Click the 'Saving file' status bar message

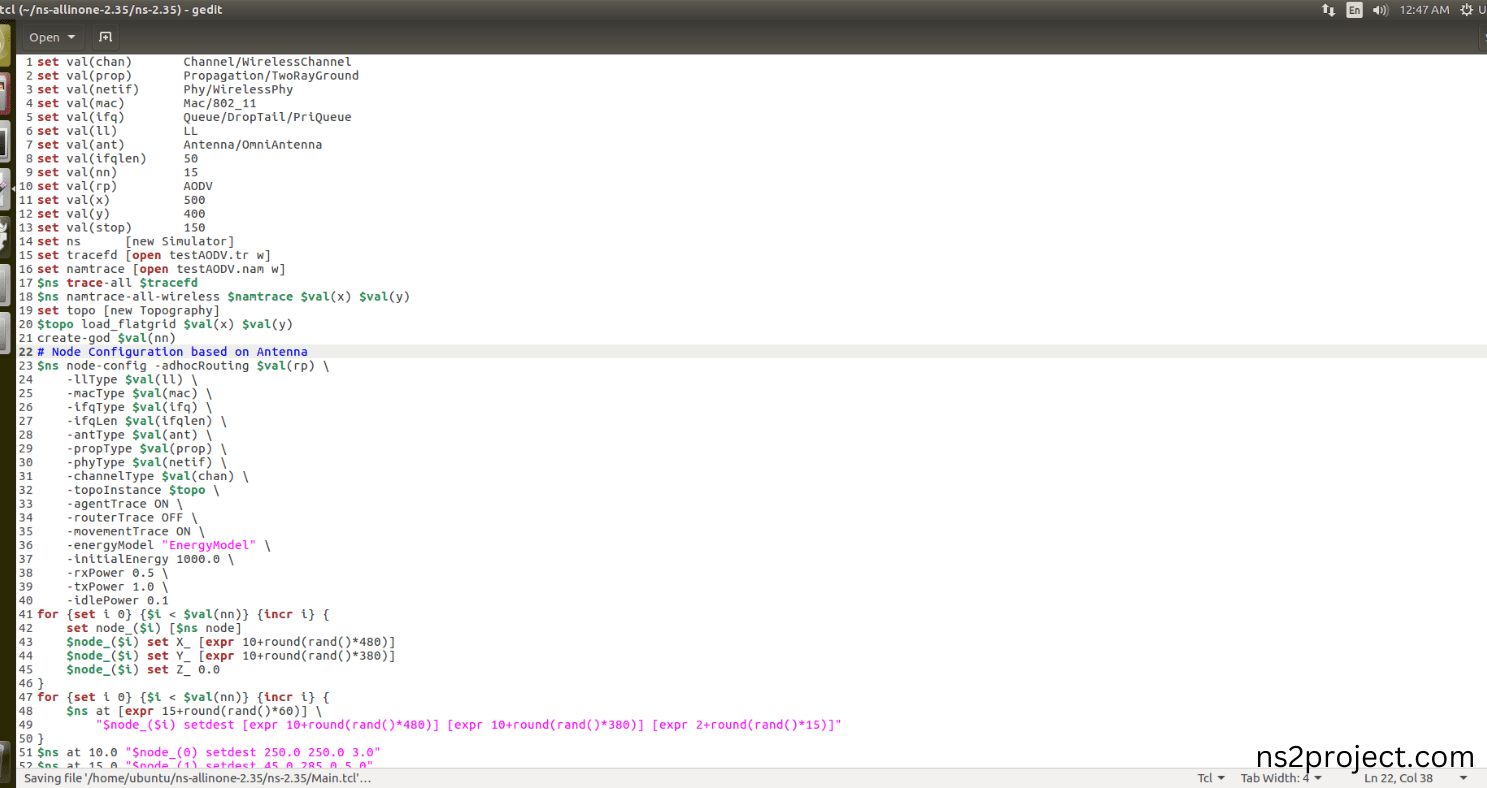pos(197,778)
